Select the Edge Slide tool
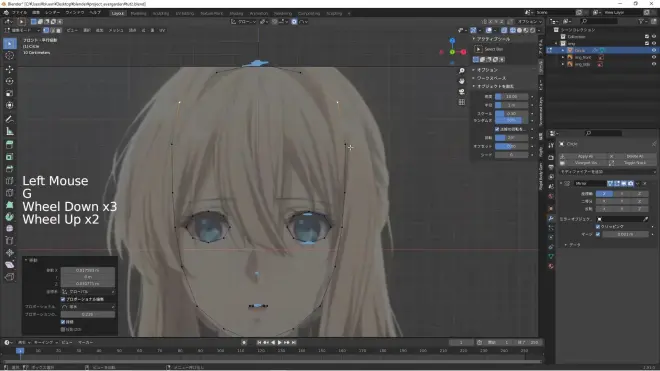 [10, 241]
